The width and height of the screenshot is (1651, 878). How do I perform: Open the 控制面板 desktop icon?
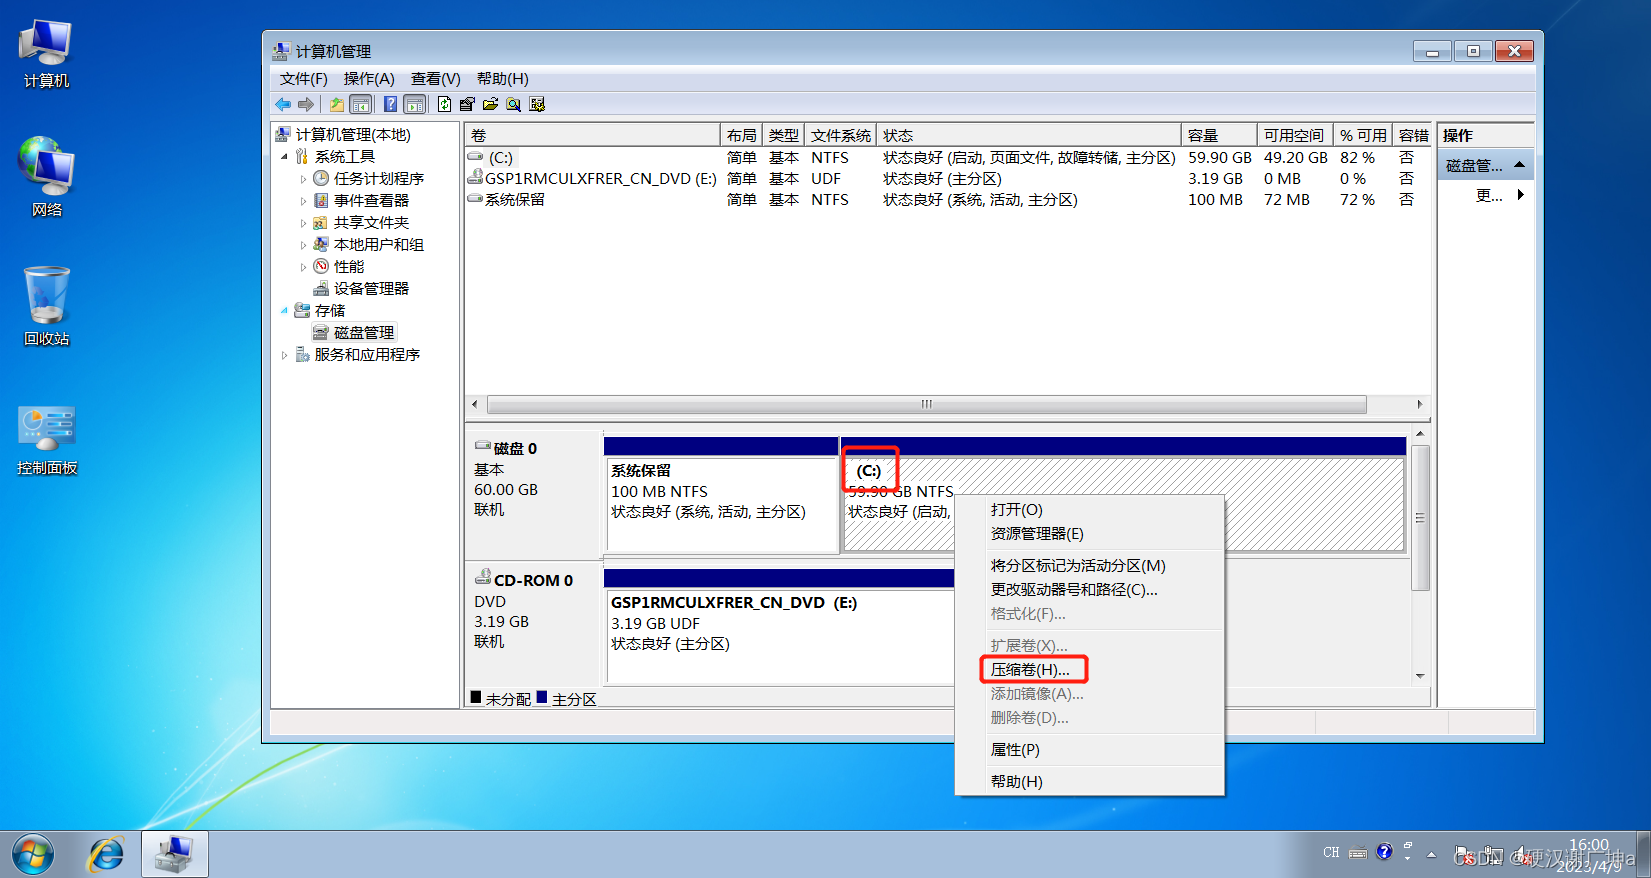(46, 440)
